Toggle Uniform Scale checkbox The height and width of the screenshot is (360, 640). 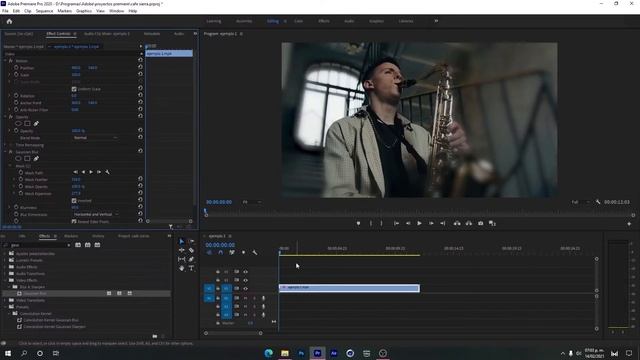pyautogui.click(x=74, y=89)
